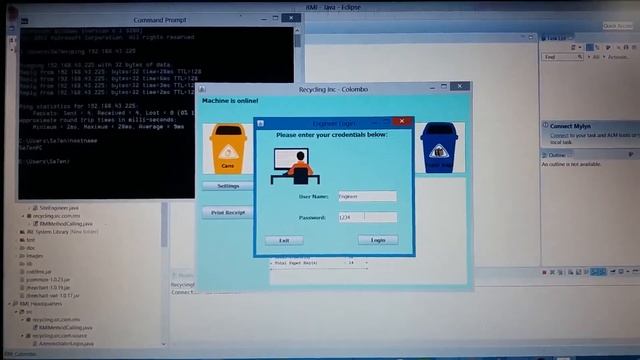Switch to the Outline view tab

pyautogui.click(x=557, y=155)
